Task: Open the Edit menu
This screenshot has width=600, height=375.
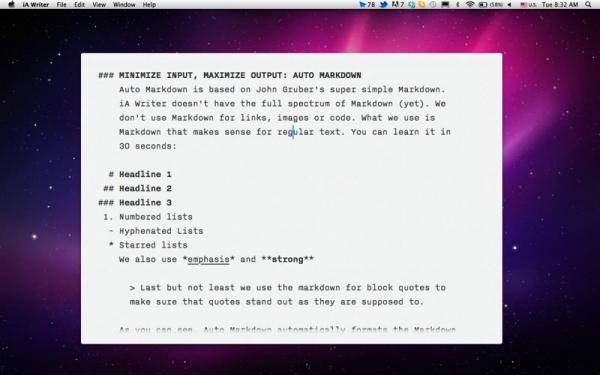Action: (x=80, y=5)
